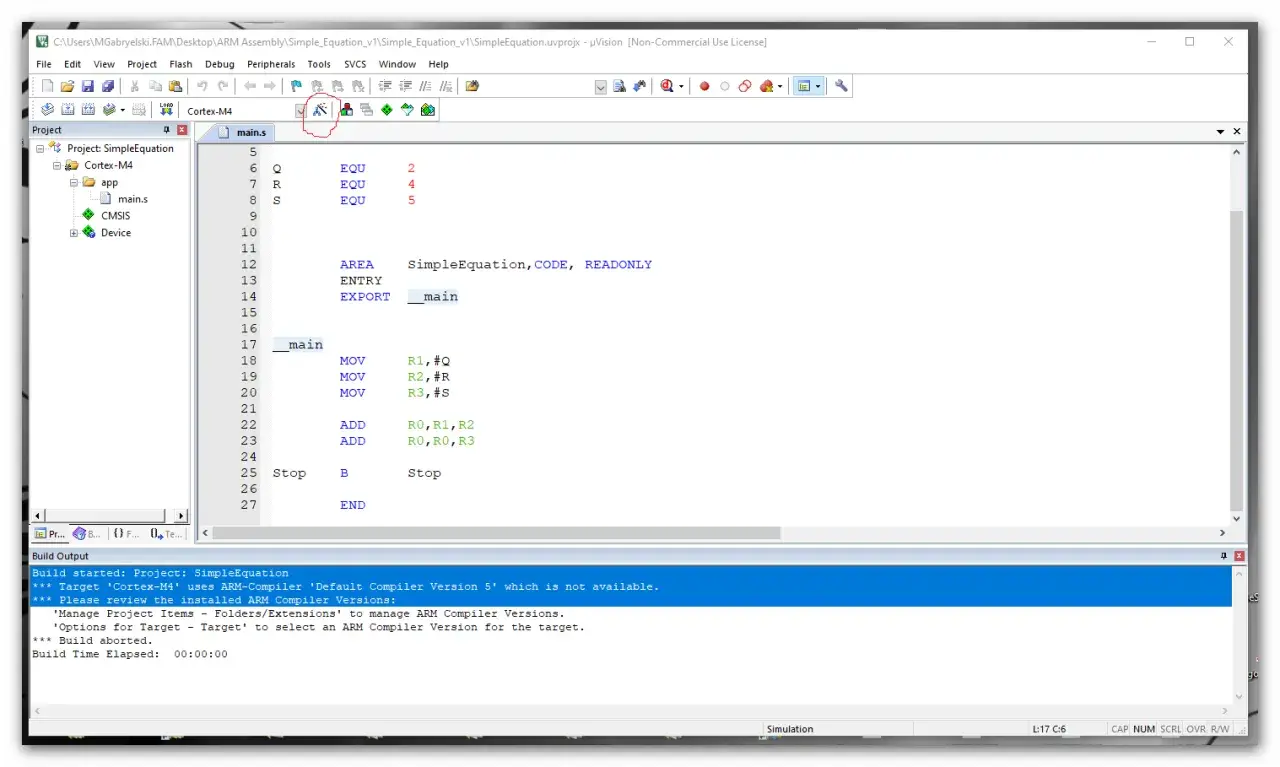Open the Peripherals menu

(271, 64)
